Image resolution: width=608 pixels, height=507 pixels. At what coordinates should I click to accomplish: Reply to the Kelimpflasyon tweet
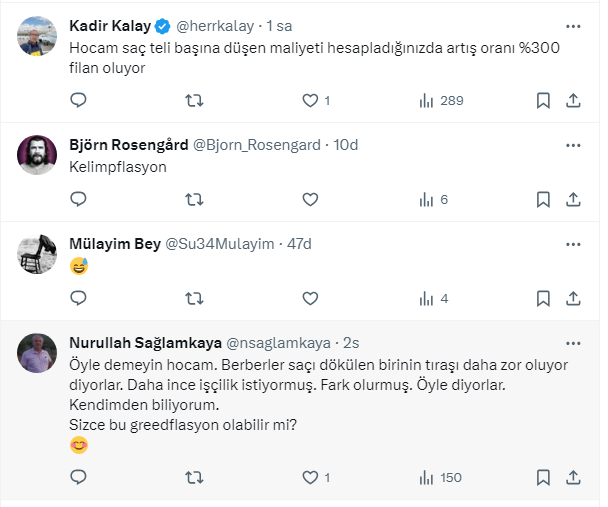click(79, 199)
